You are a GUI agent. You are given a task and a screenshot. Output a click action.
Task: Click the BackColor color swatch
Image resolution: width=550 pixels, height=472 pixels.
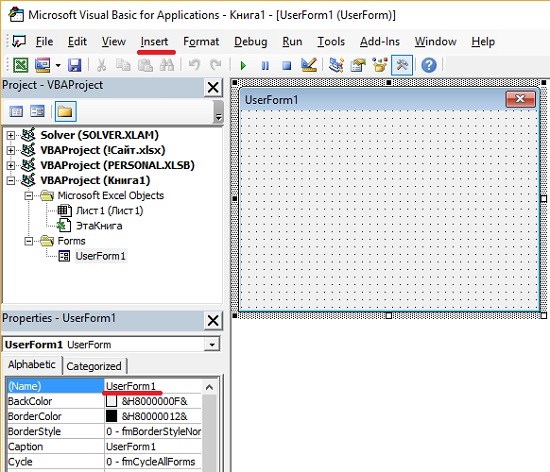tap(111, 401)
